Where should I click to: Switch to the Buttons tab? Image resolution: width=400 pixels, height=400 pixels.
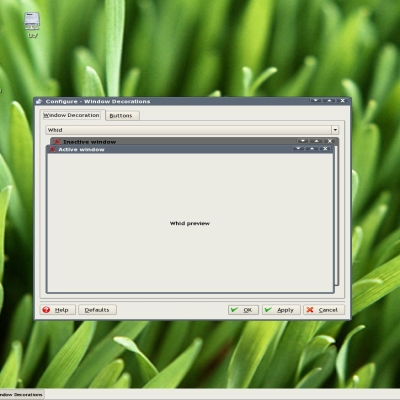pos(121,116)
